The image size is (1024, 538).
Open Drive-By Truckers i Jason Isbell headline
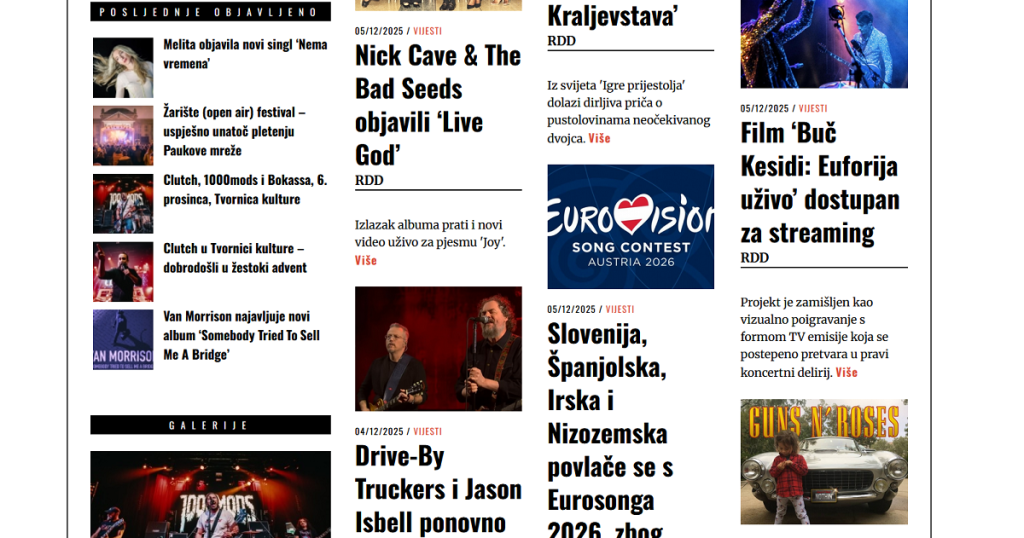click(x=438, y=490)
